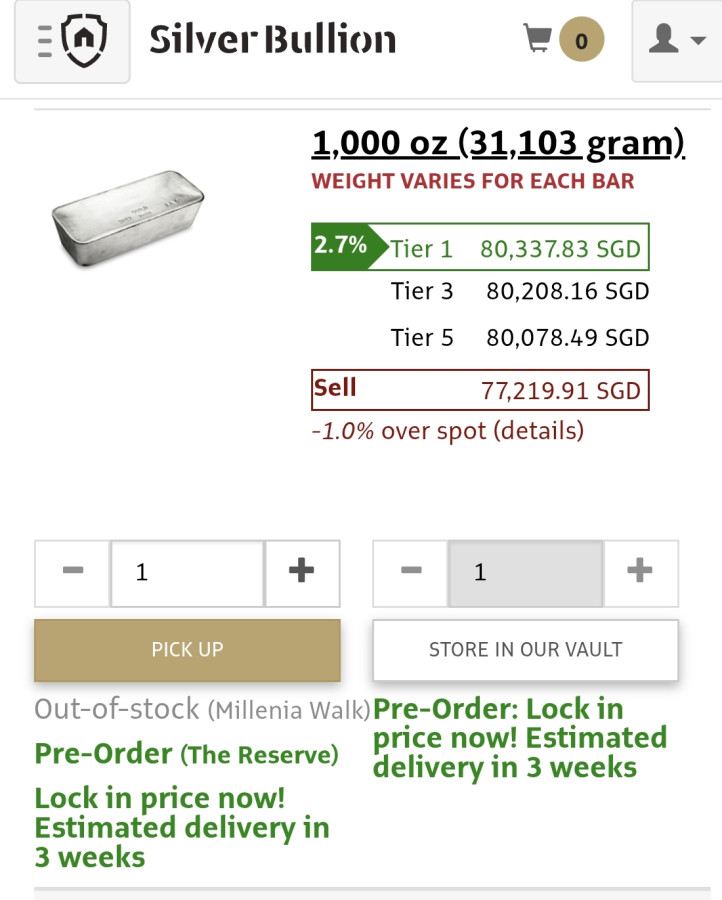
Task: Click the Silver Bullion logo
Action: [x=272, y=40]
